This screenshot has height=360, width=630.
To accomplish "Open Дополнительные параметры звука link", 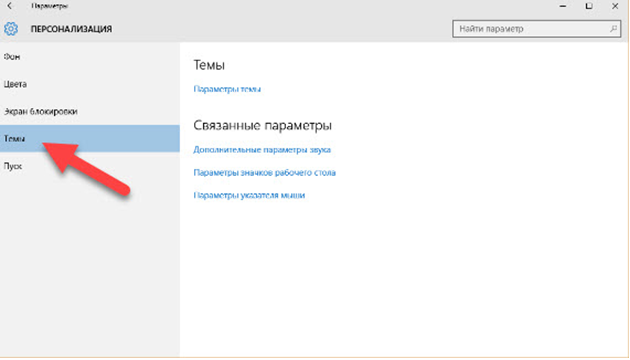I will 262,149.
